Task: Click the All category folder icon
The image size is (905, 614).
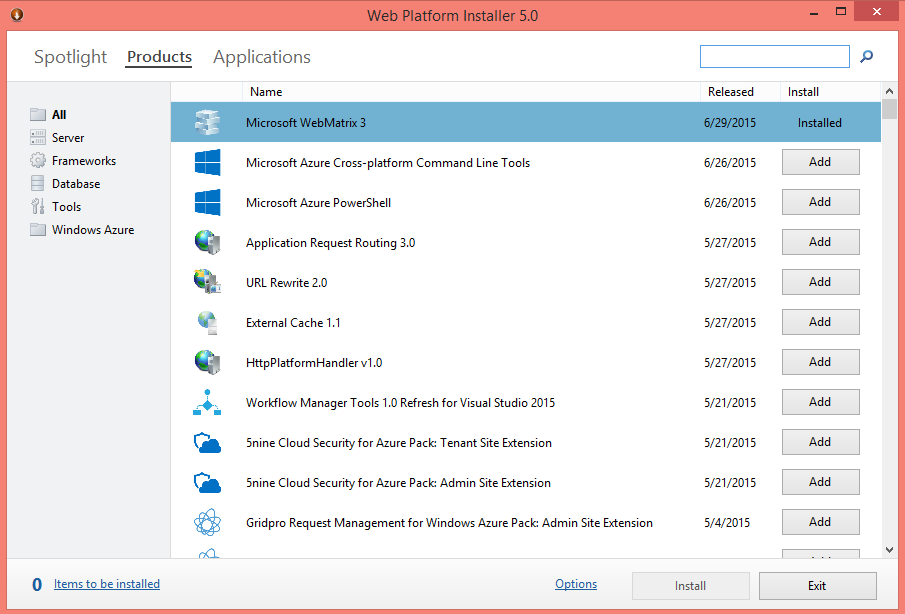Action: point(38,114)
